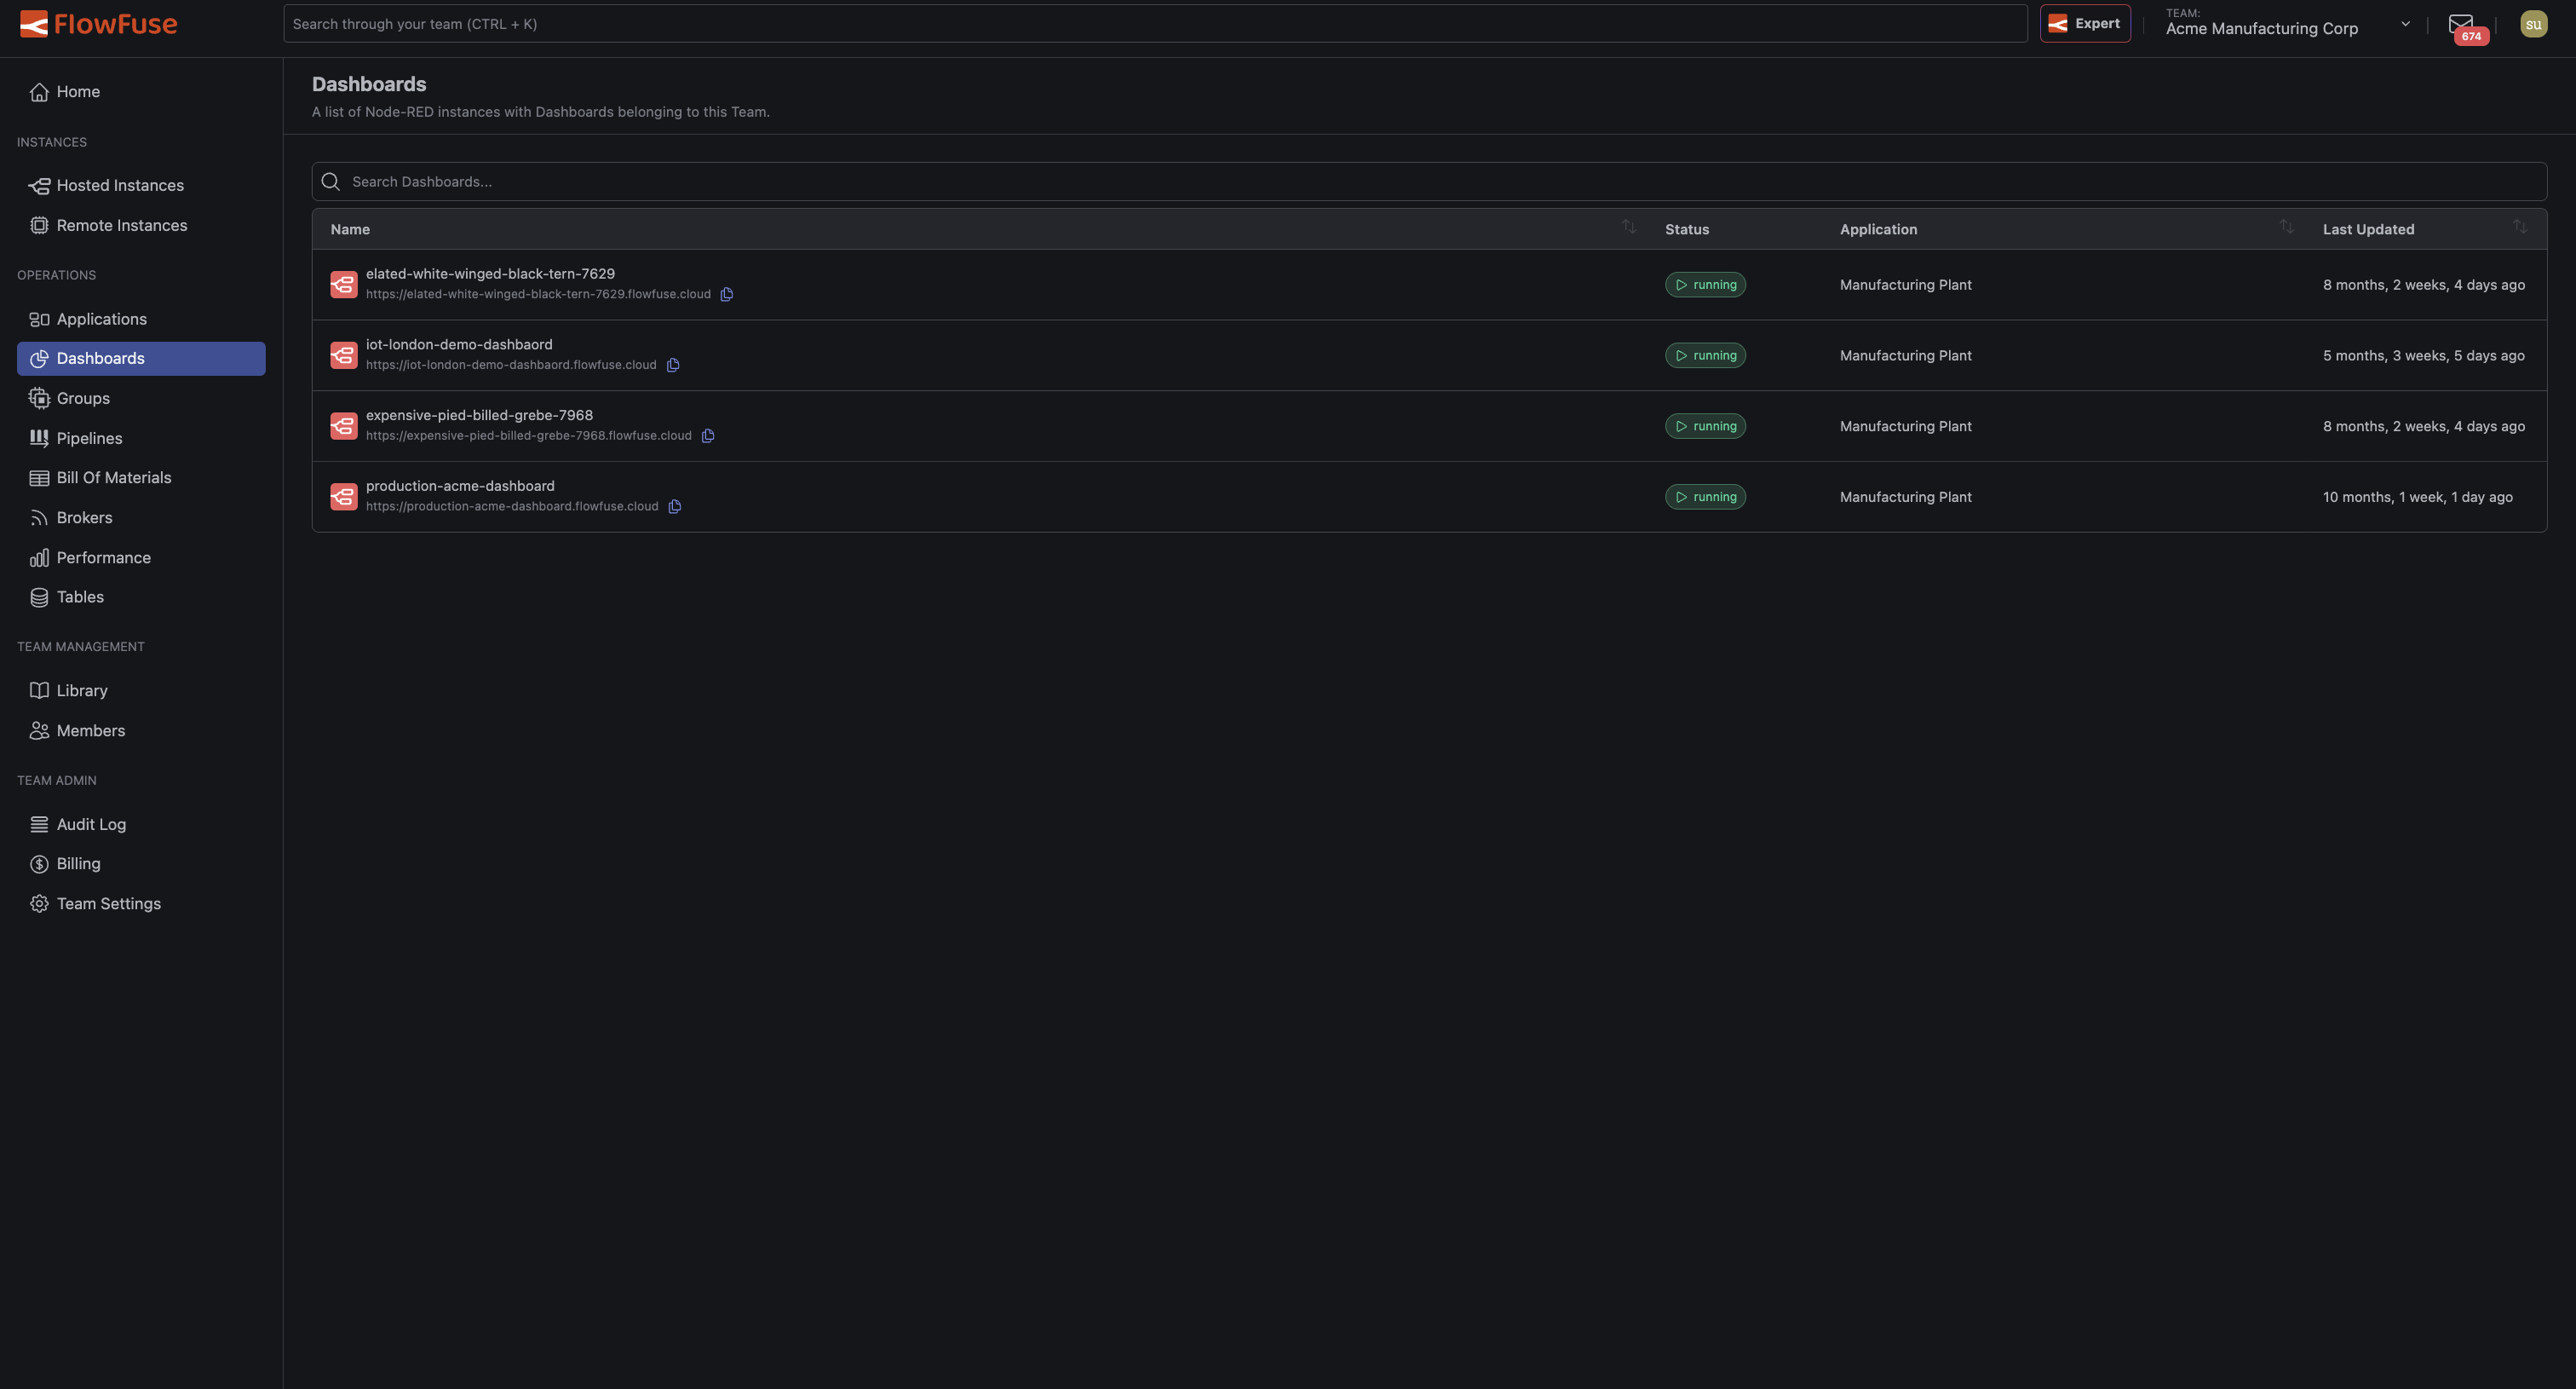The width and height of the screenshot is (2576, 1389).
Task: Open the iot-london-demo-dashbaord flowfuse.cloud link
Action: 511,365
